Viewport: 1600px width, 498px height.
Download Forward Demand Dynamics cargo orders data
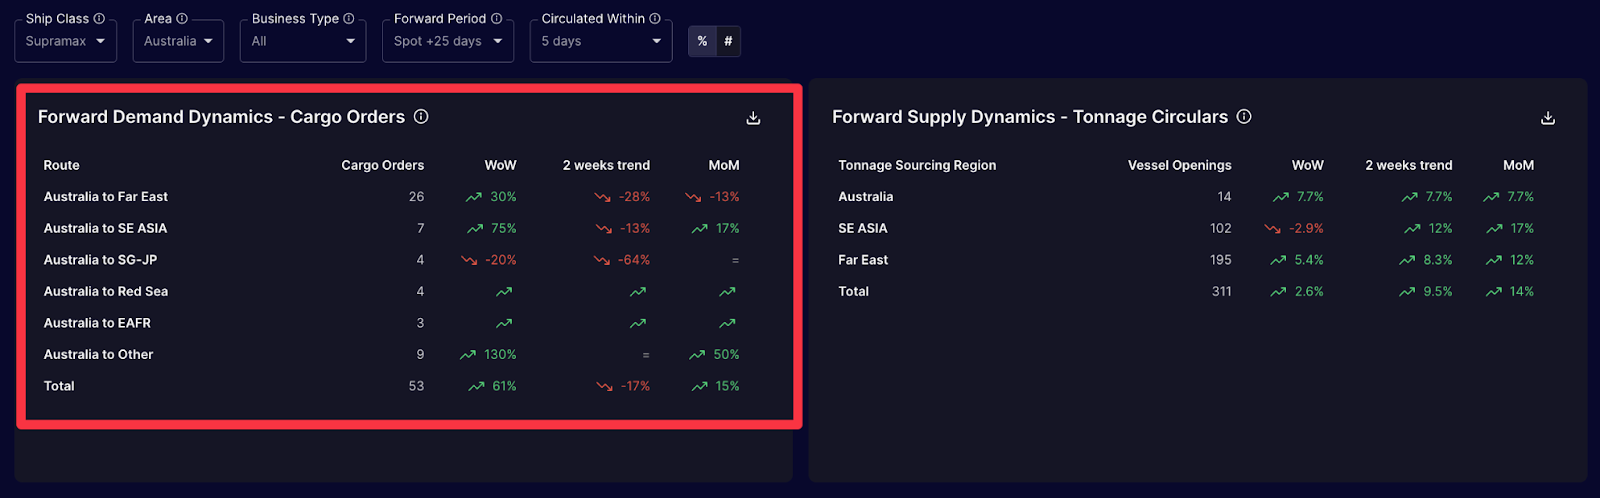click(754, 118)
